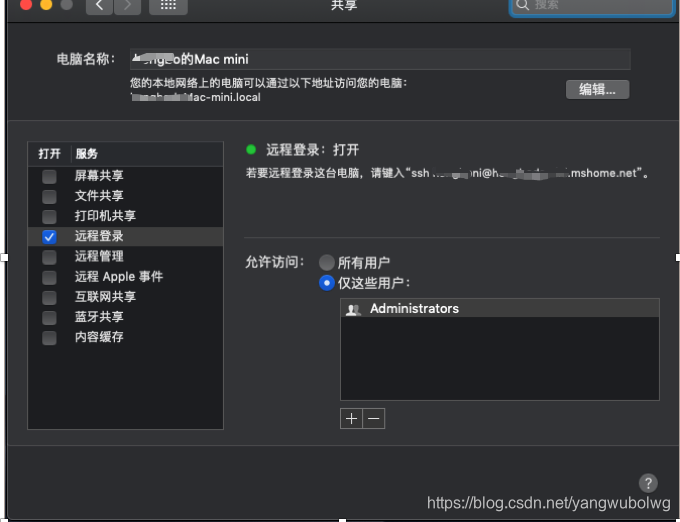Image resolution: width=680 pixels, height=522 pixels.
Task: Enable 屏幕共享 checkbox
Action: [x=49, y=176]
